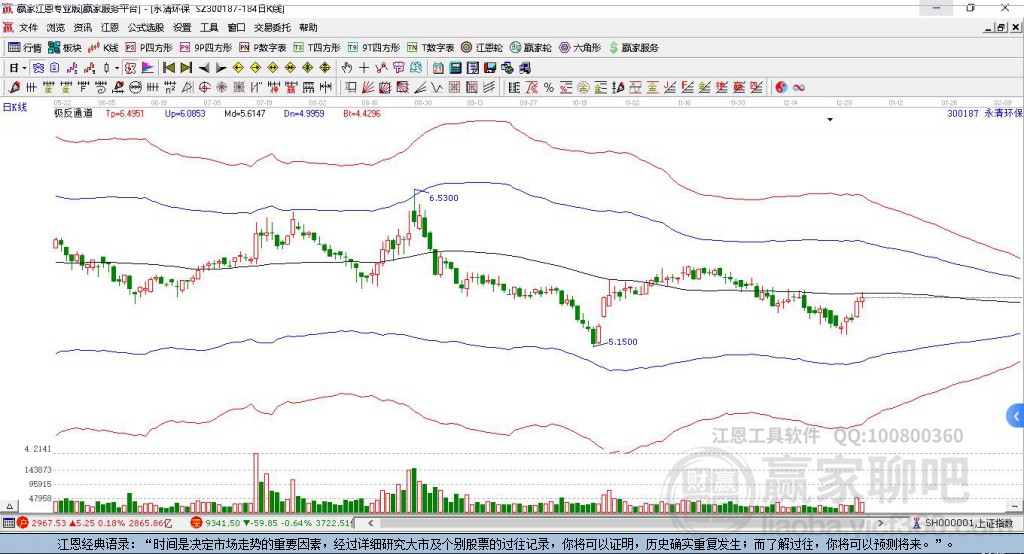
Task: Open the T数字表 tool
Action: click(430, 48)
